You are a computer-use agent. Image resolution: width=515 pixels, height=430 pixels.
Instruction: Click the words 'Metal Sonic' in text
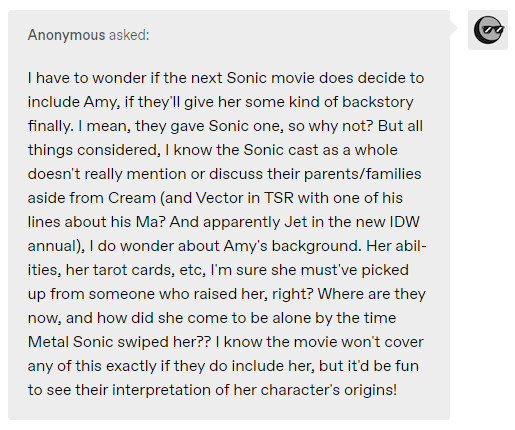pos(70,342)
